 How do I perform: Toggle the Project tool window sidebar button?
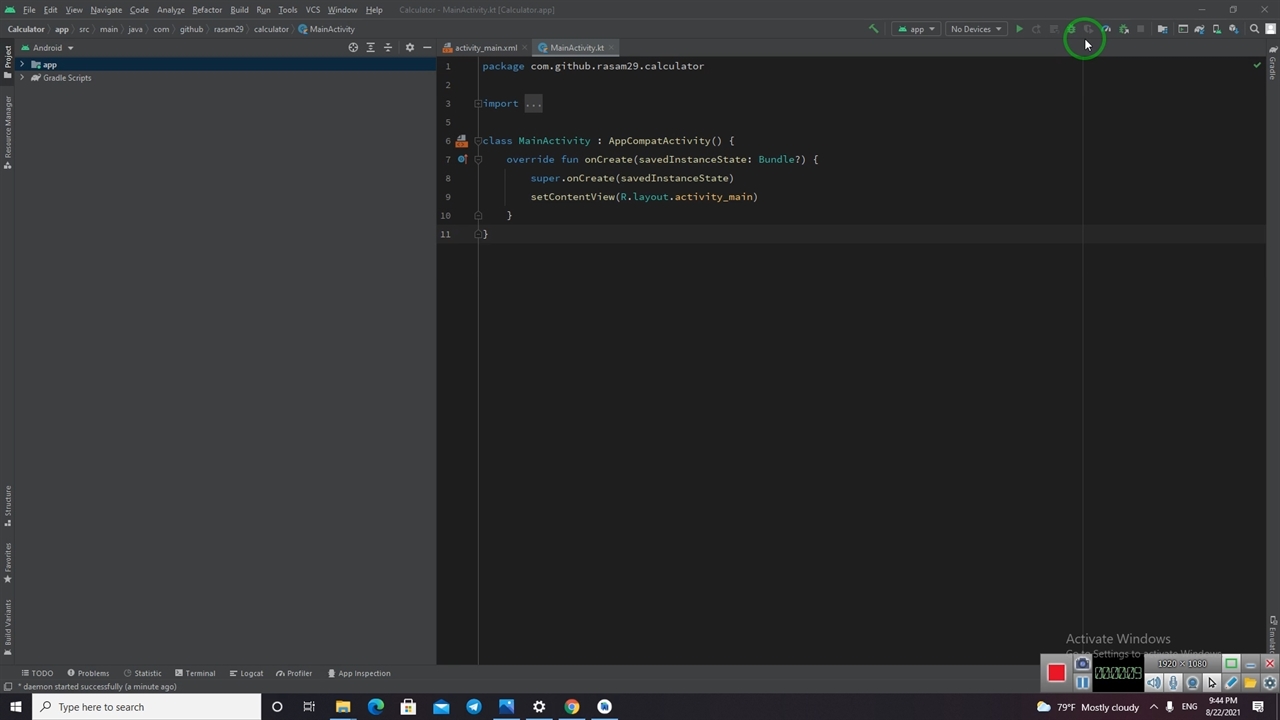click(7, 56)
